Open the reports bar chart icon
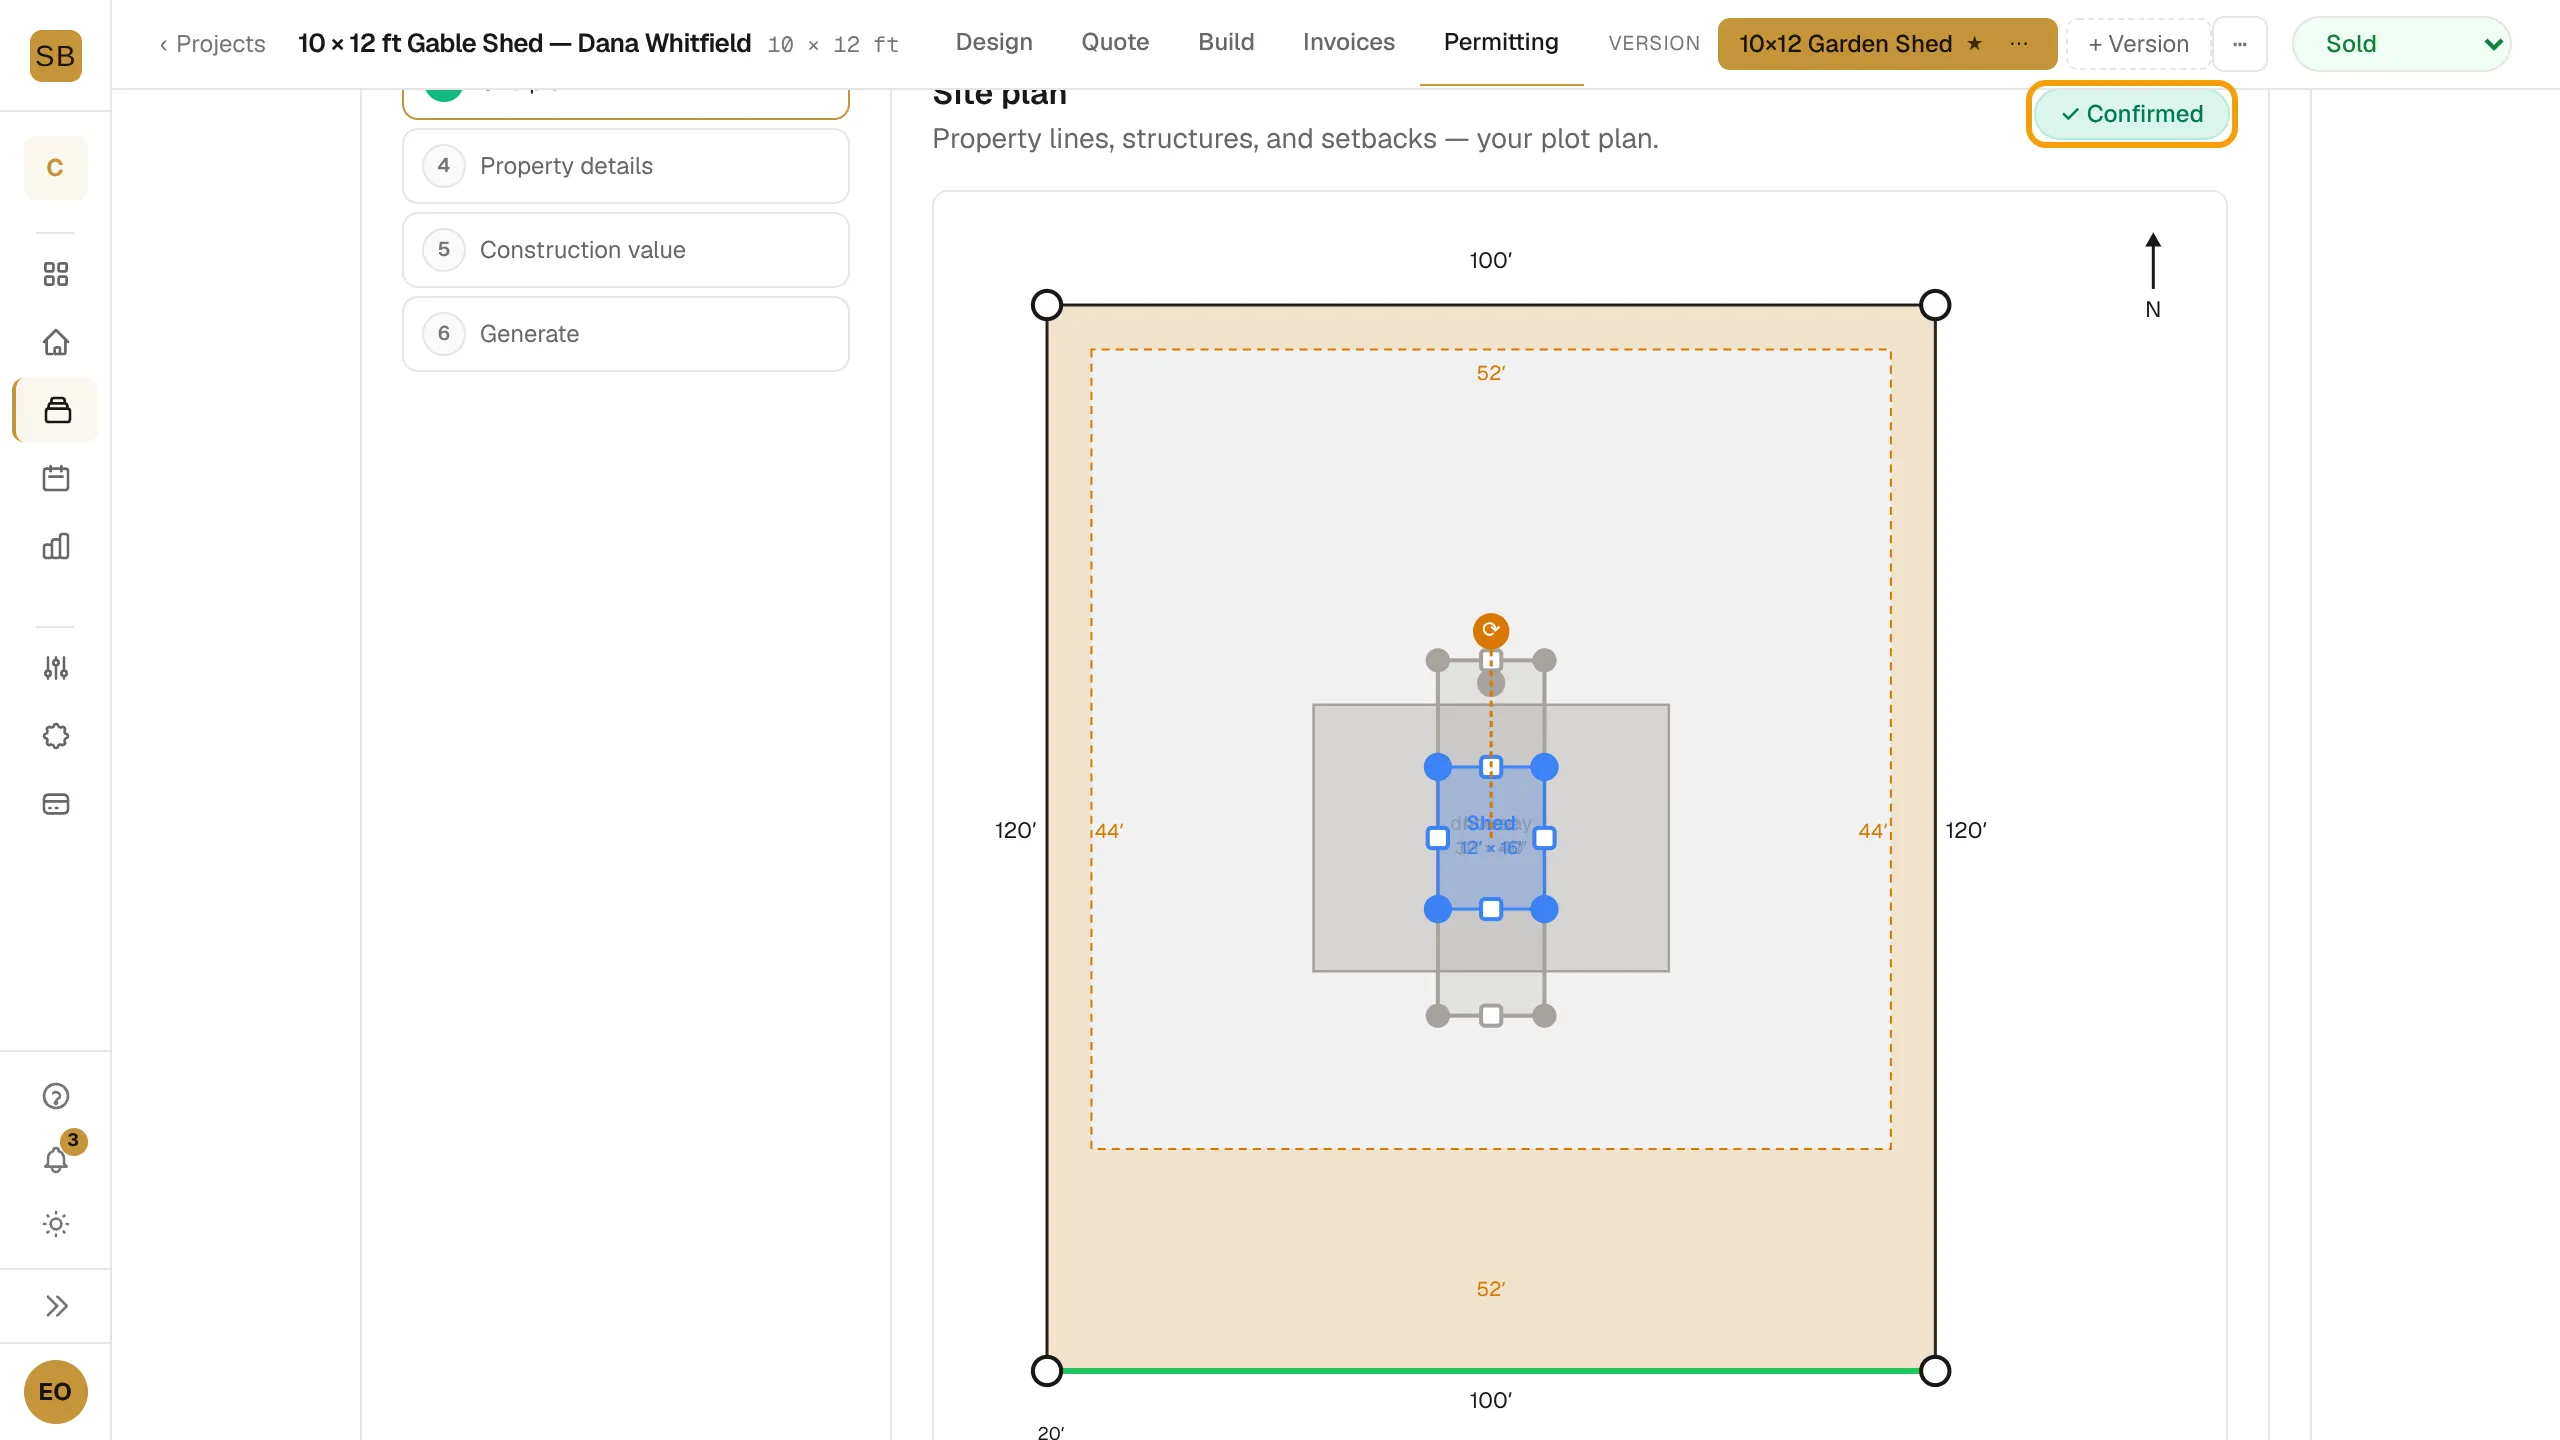 tap(56, 546)
